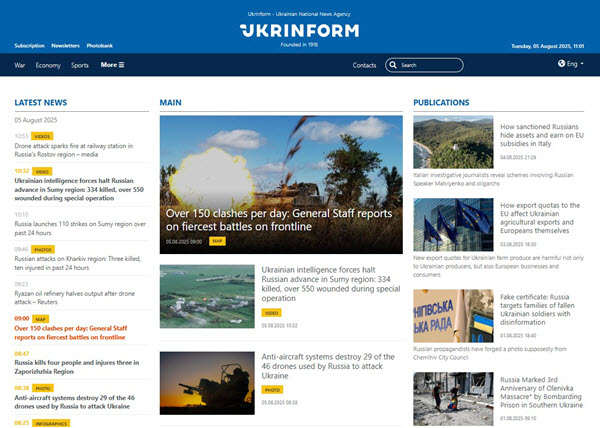Open Sumy region headline in Main column

331,284
